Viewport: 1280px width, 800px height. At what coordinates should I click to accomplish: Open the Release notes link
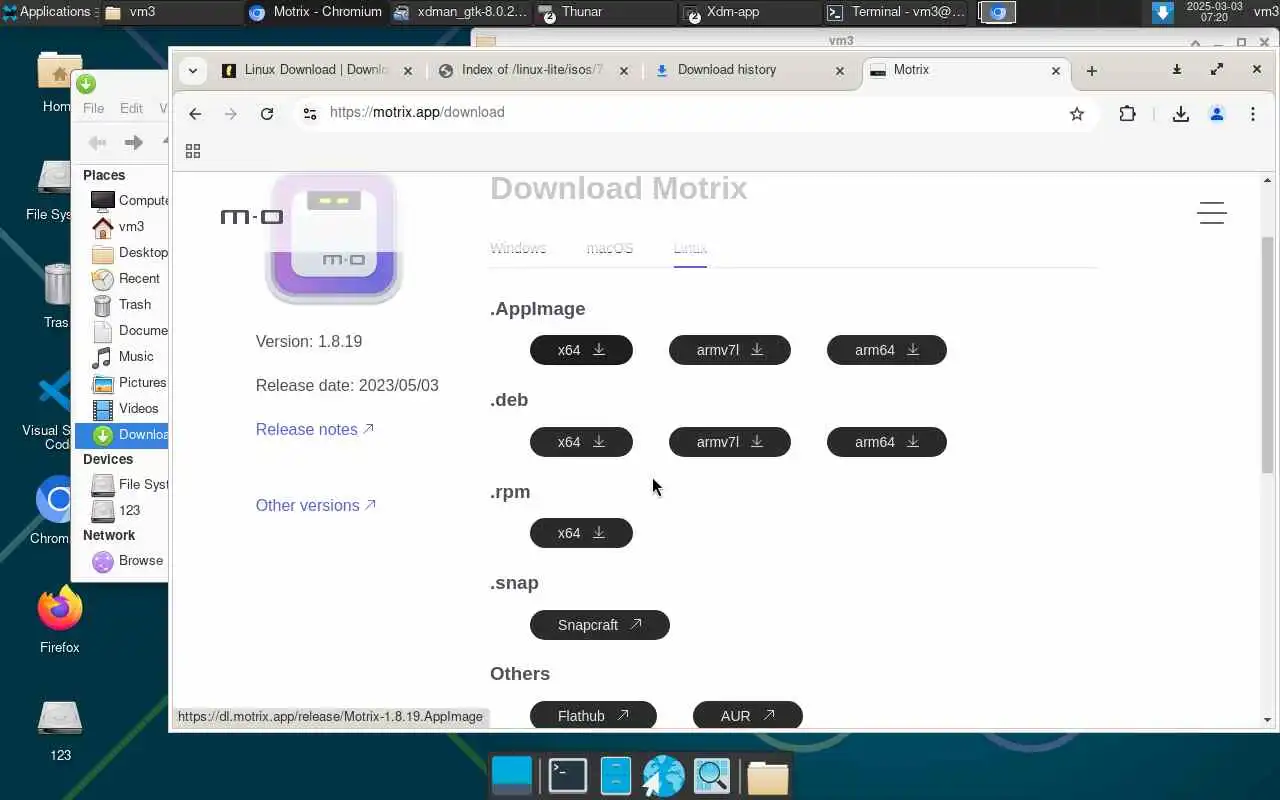click(x=315, y=429)
